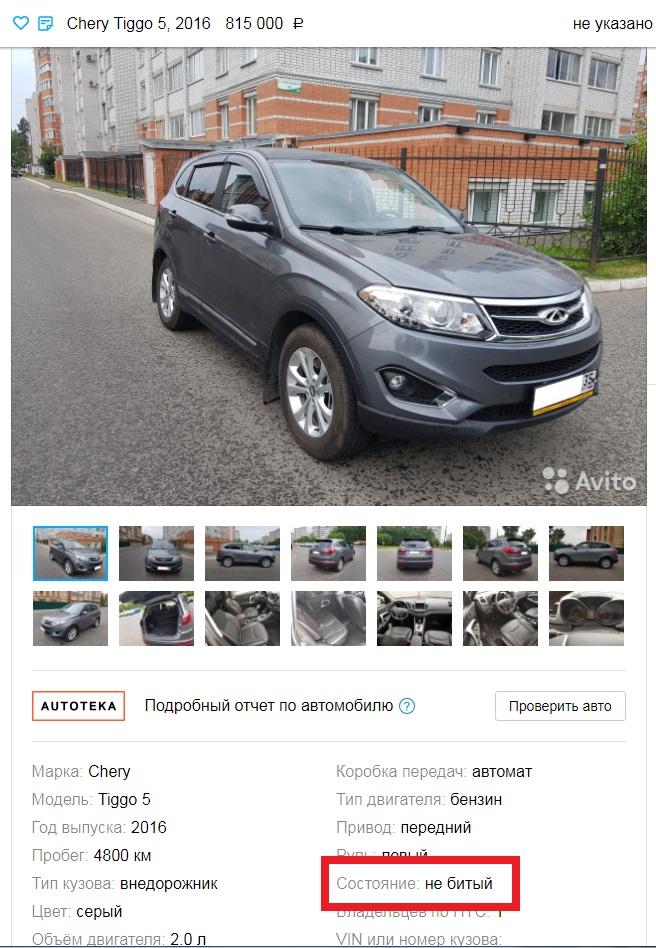Select the rear view thumbnail with red taillights

(x=414, y=553)
